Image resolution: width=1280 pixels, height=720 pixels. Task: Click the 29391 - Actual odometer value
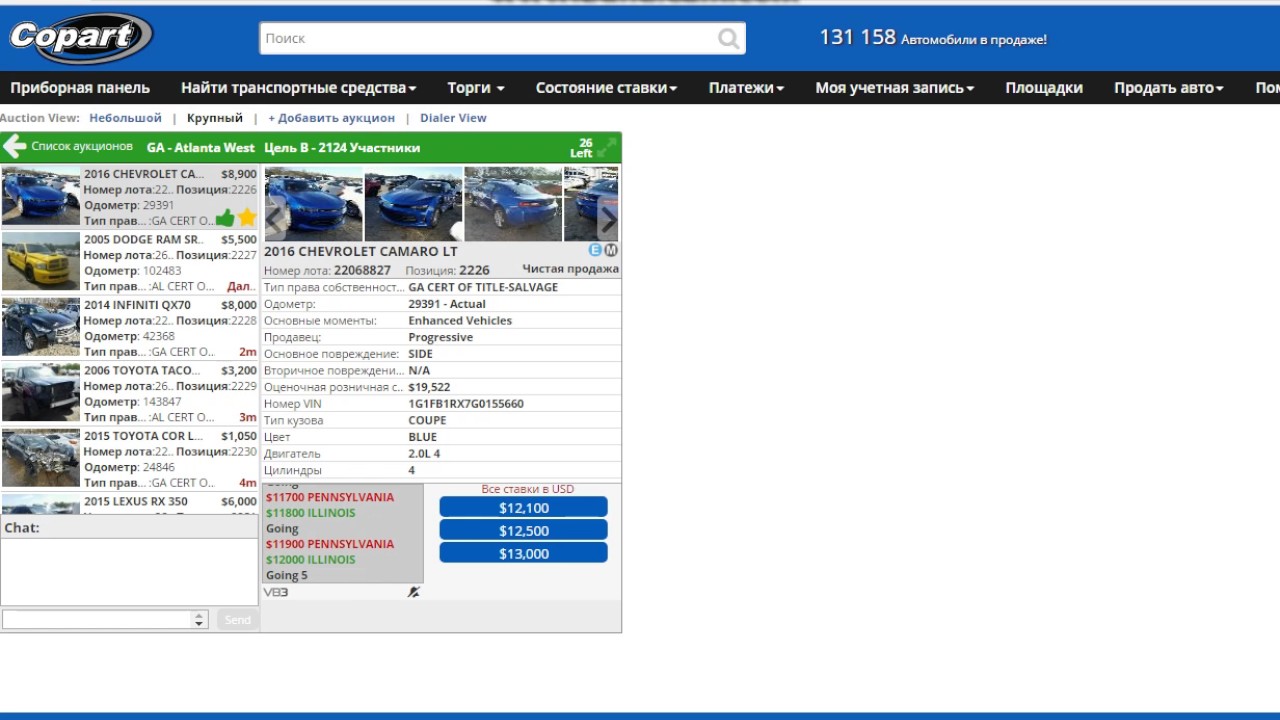pos(447,304)
